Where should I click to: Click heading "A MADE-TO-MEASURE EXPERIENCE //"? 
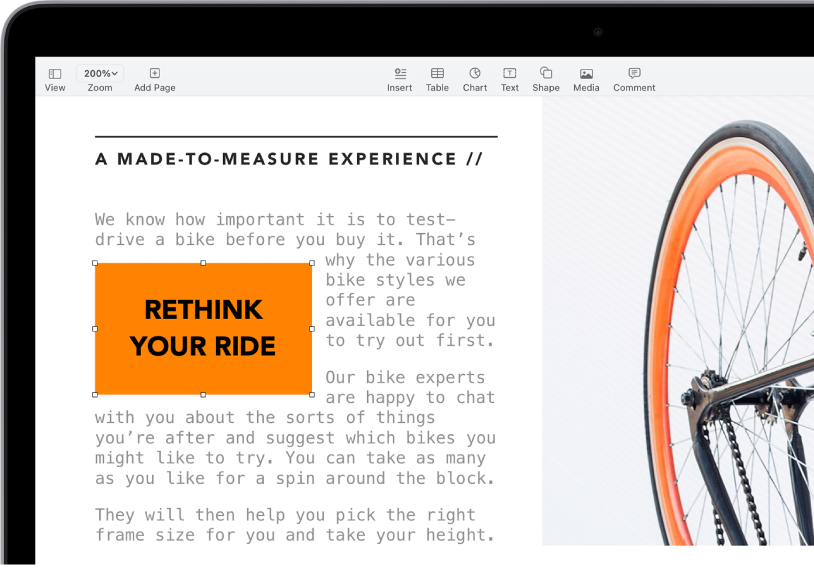tap(289, 159)
